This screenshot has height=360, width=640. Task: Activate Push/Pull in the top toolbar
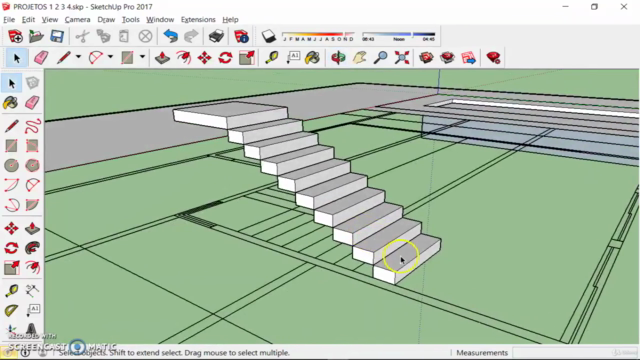(162, 58)
